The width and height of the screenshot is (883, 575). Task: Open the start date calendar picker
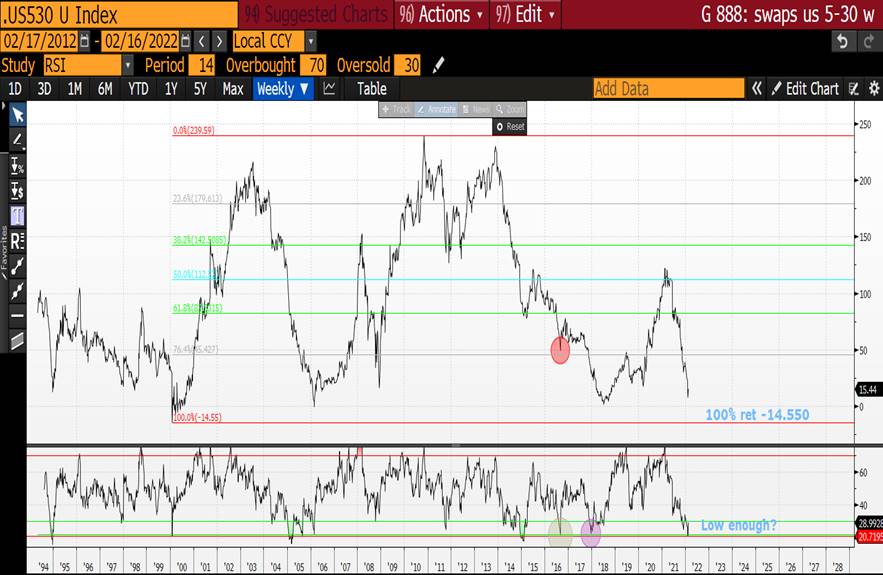point(84,41)
